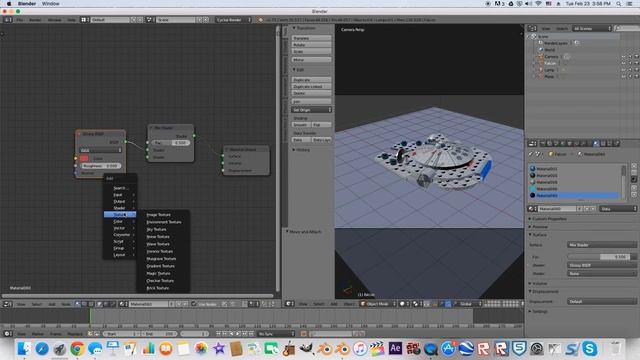Screen dimensions: 640x360
Task: Click the Mirror button in tool shelf
Action: pyautogui.click(x=311, y=60)
